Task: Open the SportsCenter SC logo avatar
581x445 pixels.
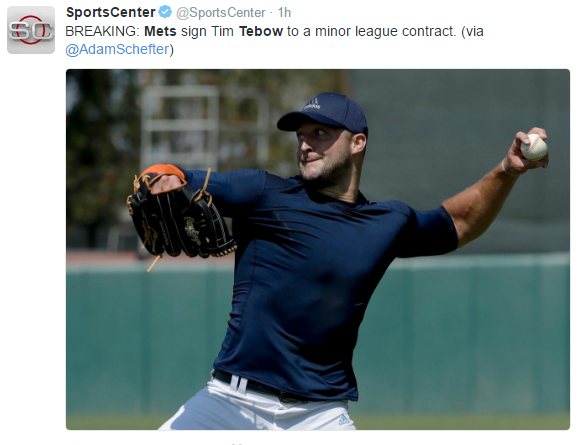Action: (31, 30)
